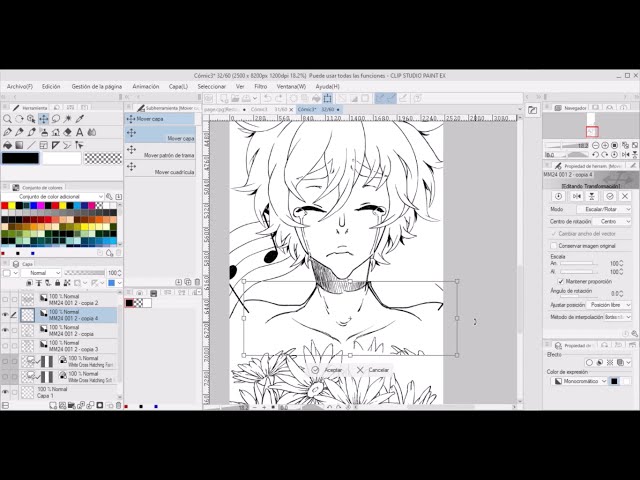Open the Centro de rotación dropdown

click(x=611, y=221)
